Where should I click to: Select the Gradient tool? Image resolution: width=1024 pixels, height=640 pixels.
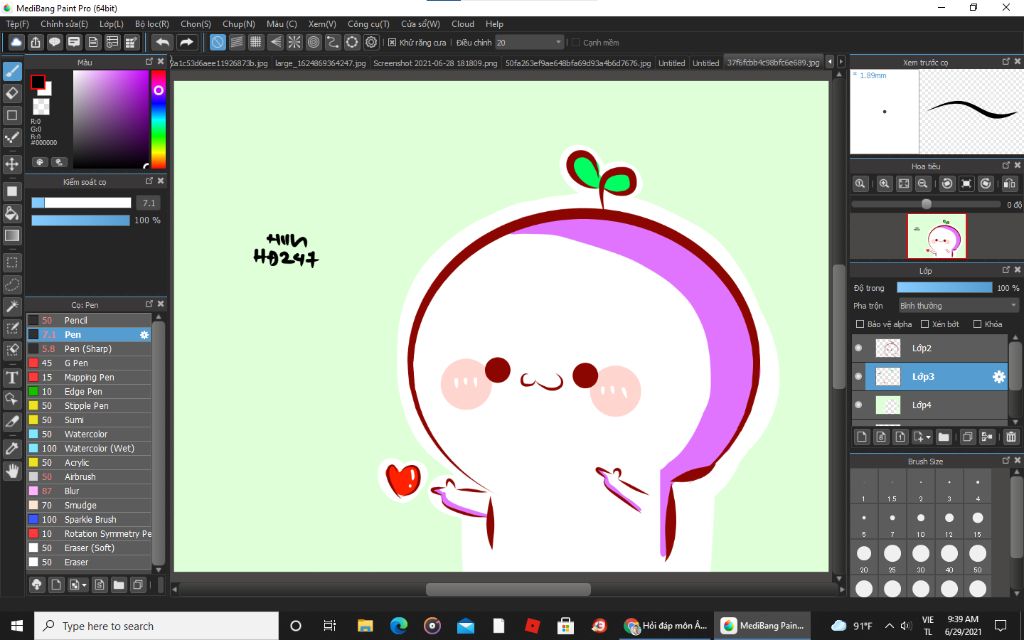[x=12, y=235]
